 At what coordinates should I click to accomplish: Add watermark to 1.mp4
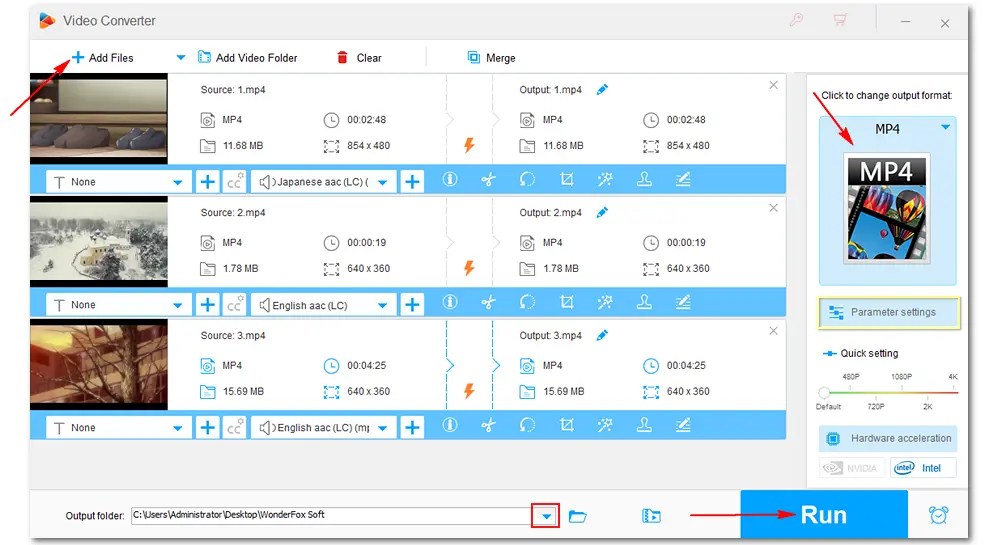point(644,180)
